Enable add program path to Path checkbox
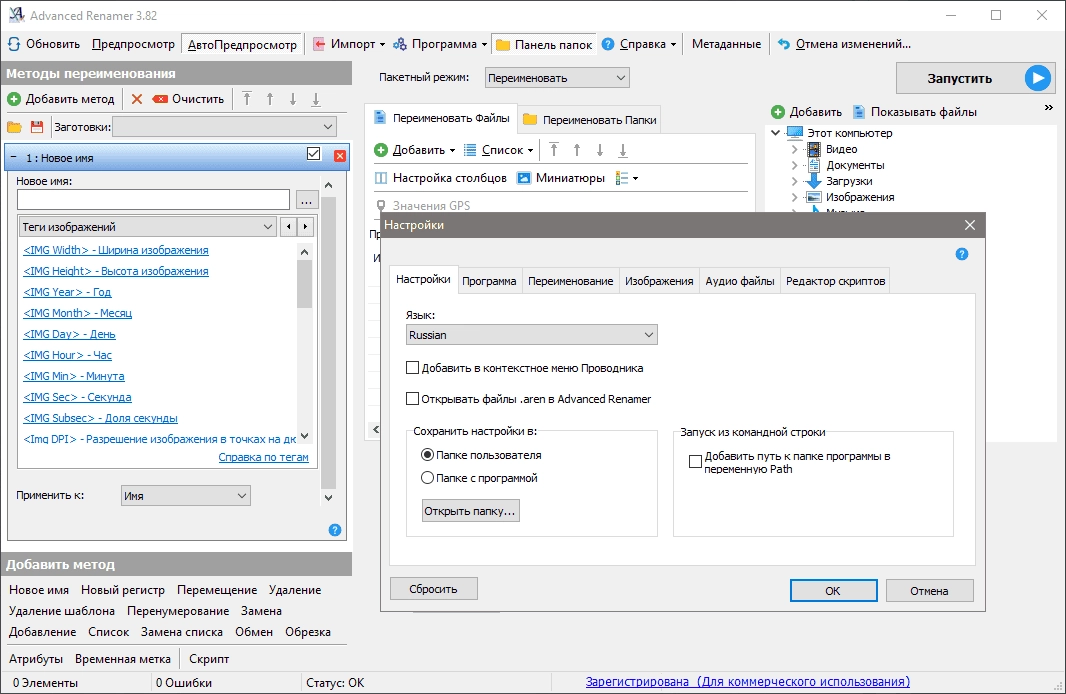The width and height of the screenshot is (1066, 694). tap(695, 462)
